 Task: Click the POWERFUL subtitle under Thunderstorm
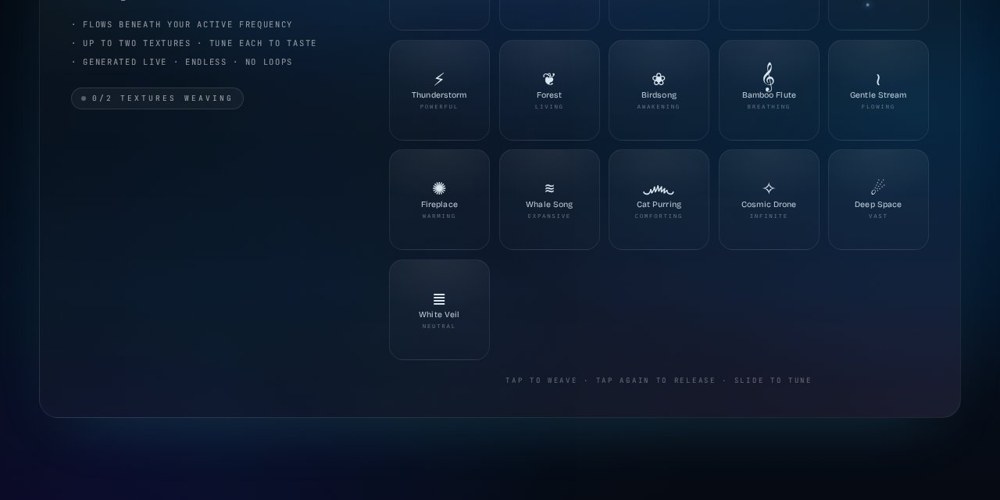(x=439, y=107)
